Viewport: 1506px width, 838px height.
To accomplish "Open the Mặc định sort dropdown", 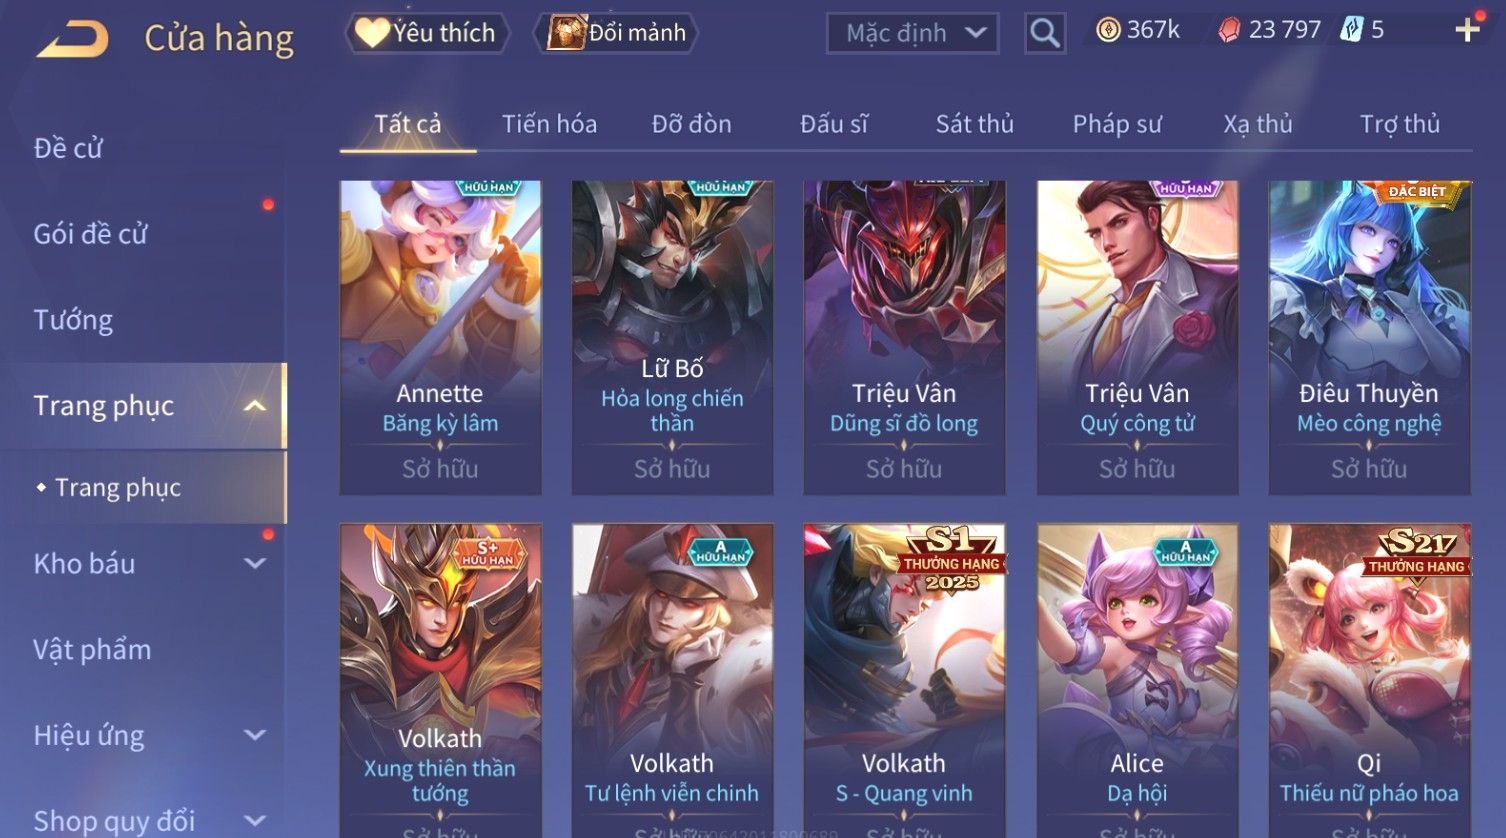I will (913, 33).
